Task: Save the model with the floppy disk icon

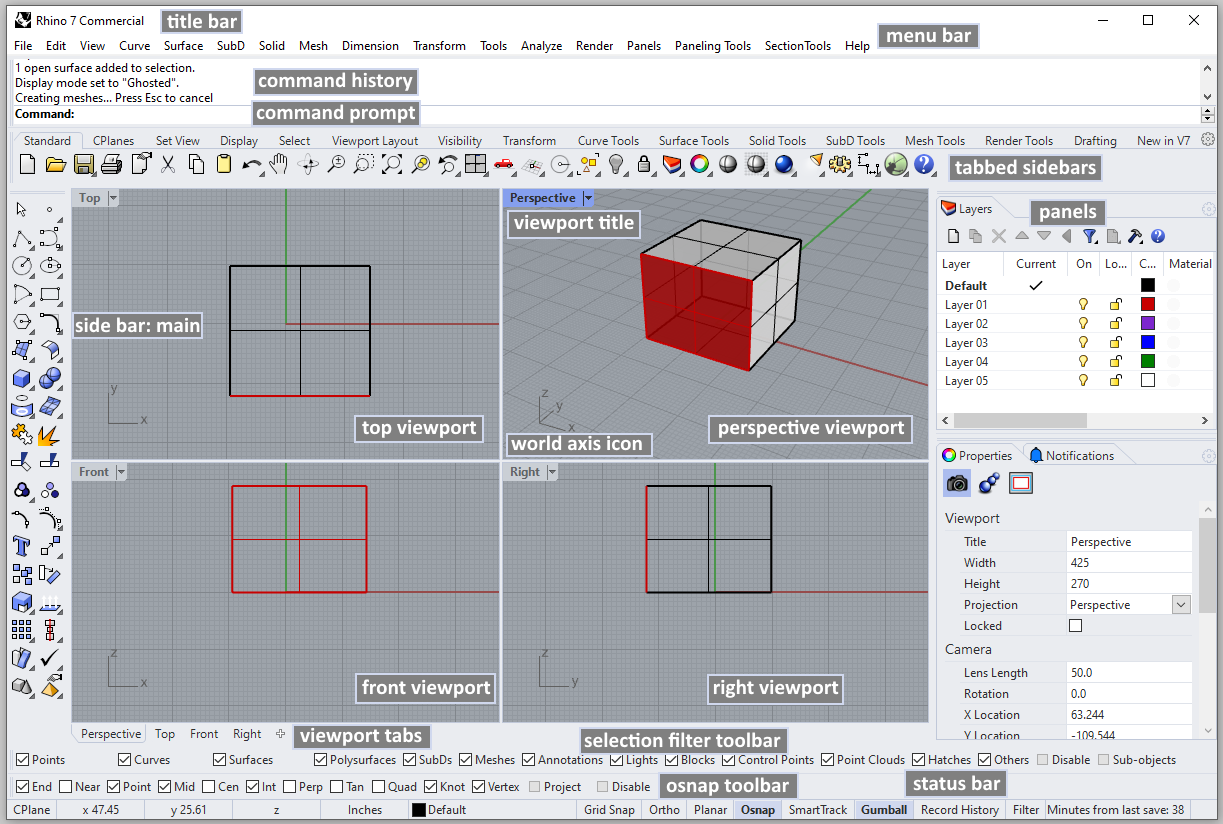Action: tap(84, 164)
